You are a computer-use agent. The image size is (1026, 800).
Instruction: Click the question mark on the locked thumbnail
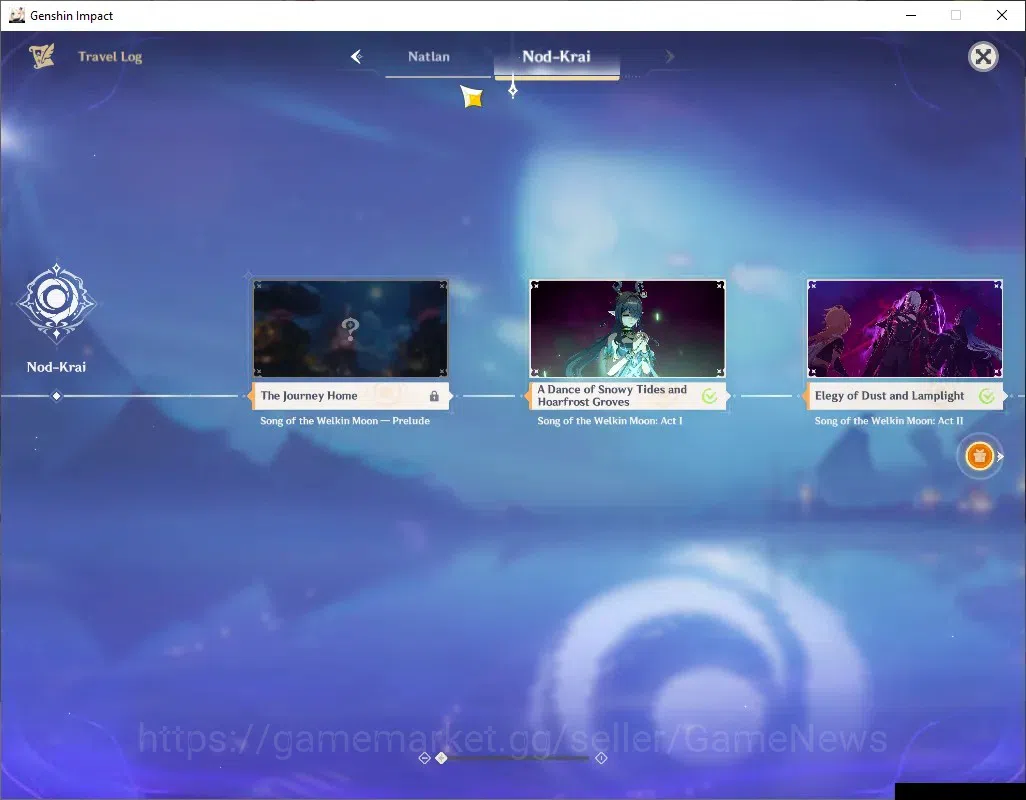pyautogui.click(x=350, y=329)
